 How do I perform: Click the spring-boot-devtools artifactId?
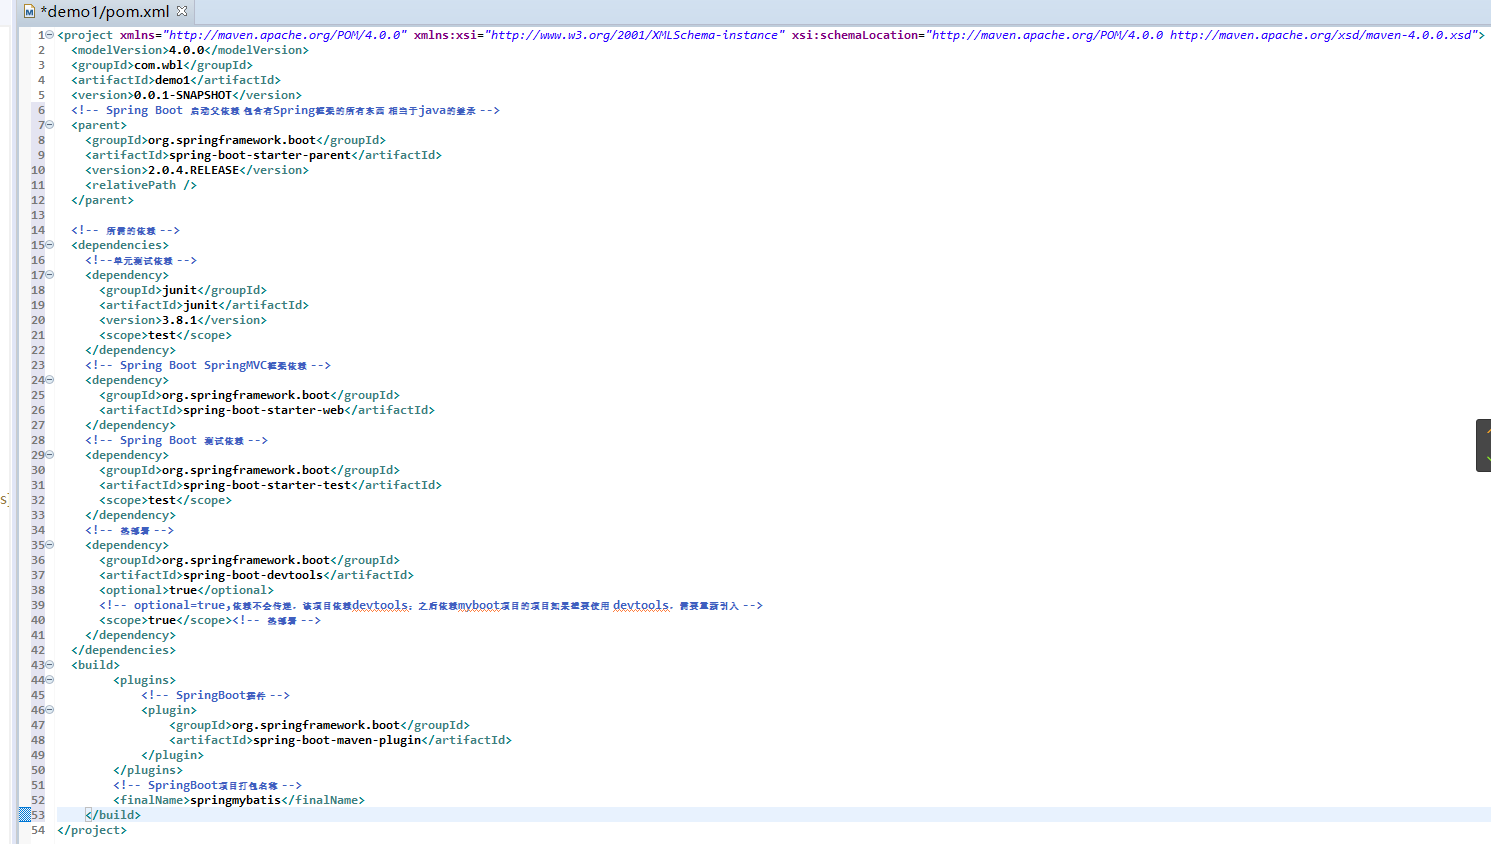pos(253,575)
